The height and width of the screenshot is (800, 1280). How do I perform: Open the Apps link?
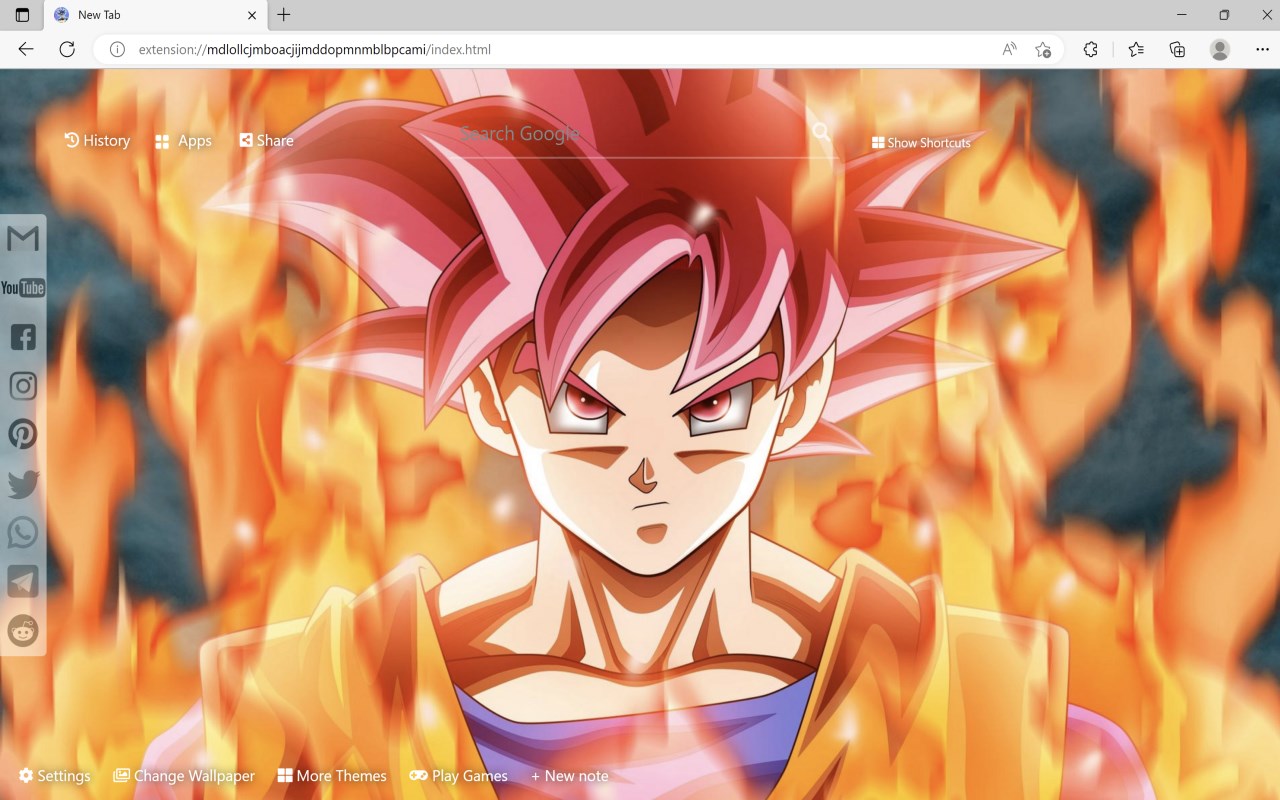coord(183,141)
